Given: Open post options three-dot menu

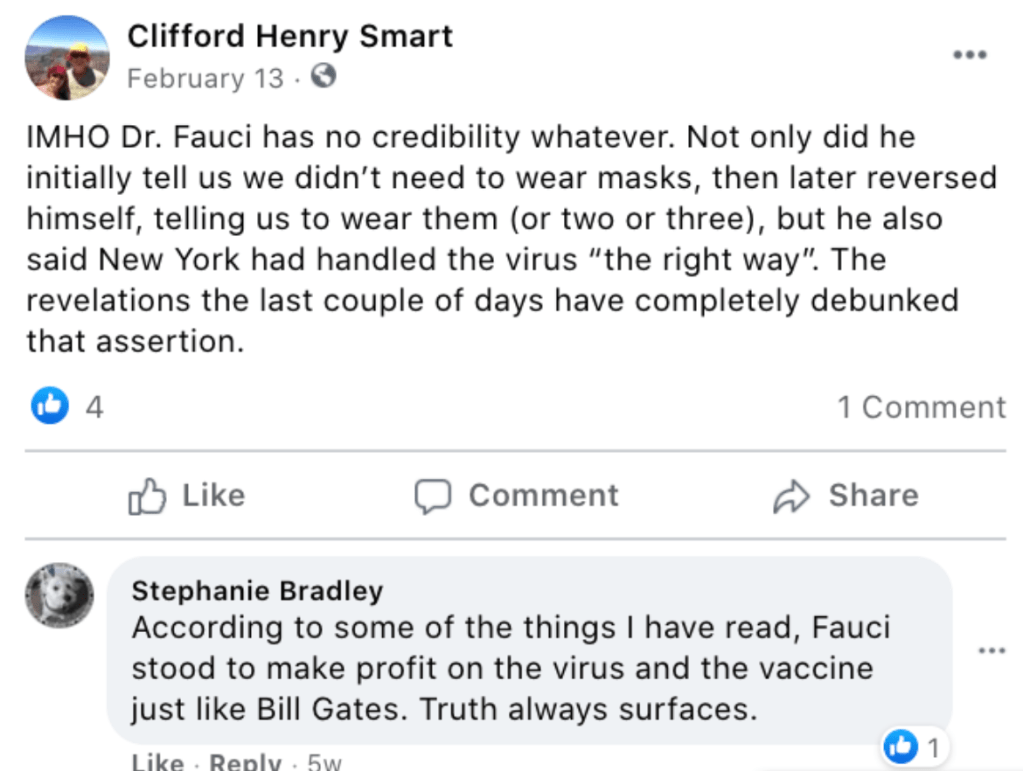Looking at the screenshot, I should pyautogui.click(x=969, y=55).
